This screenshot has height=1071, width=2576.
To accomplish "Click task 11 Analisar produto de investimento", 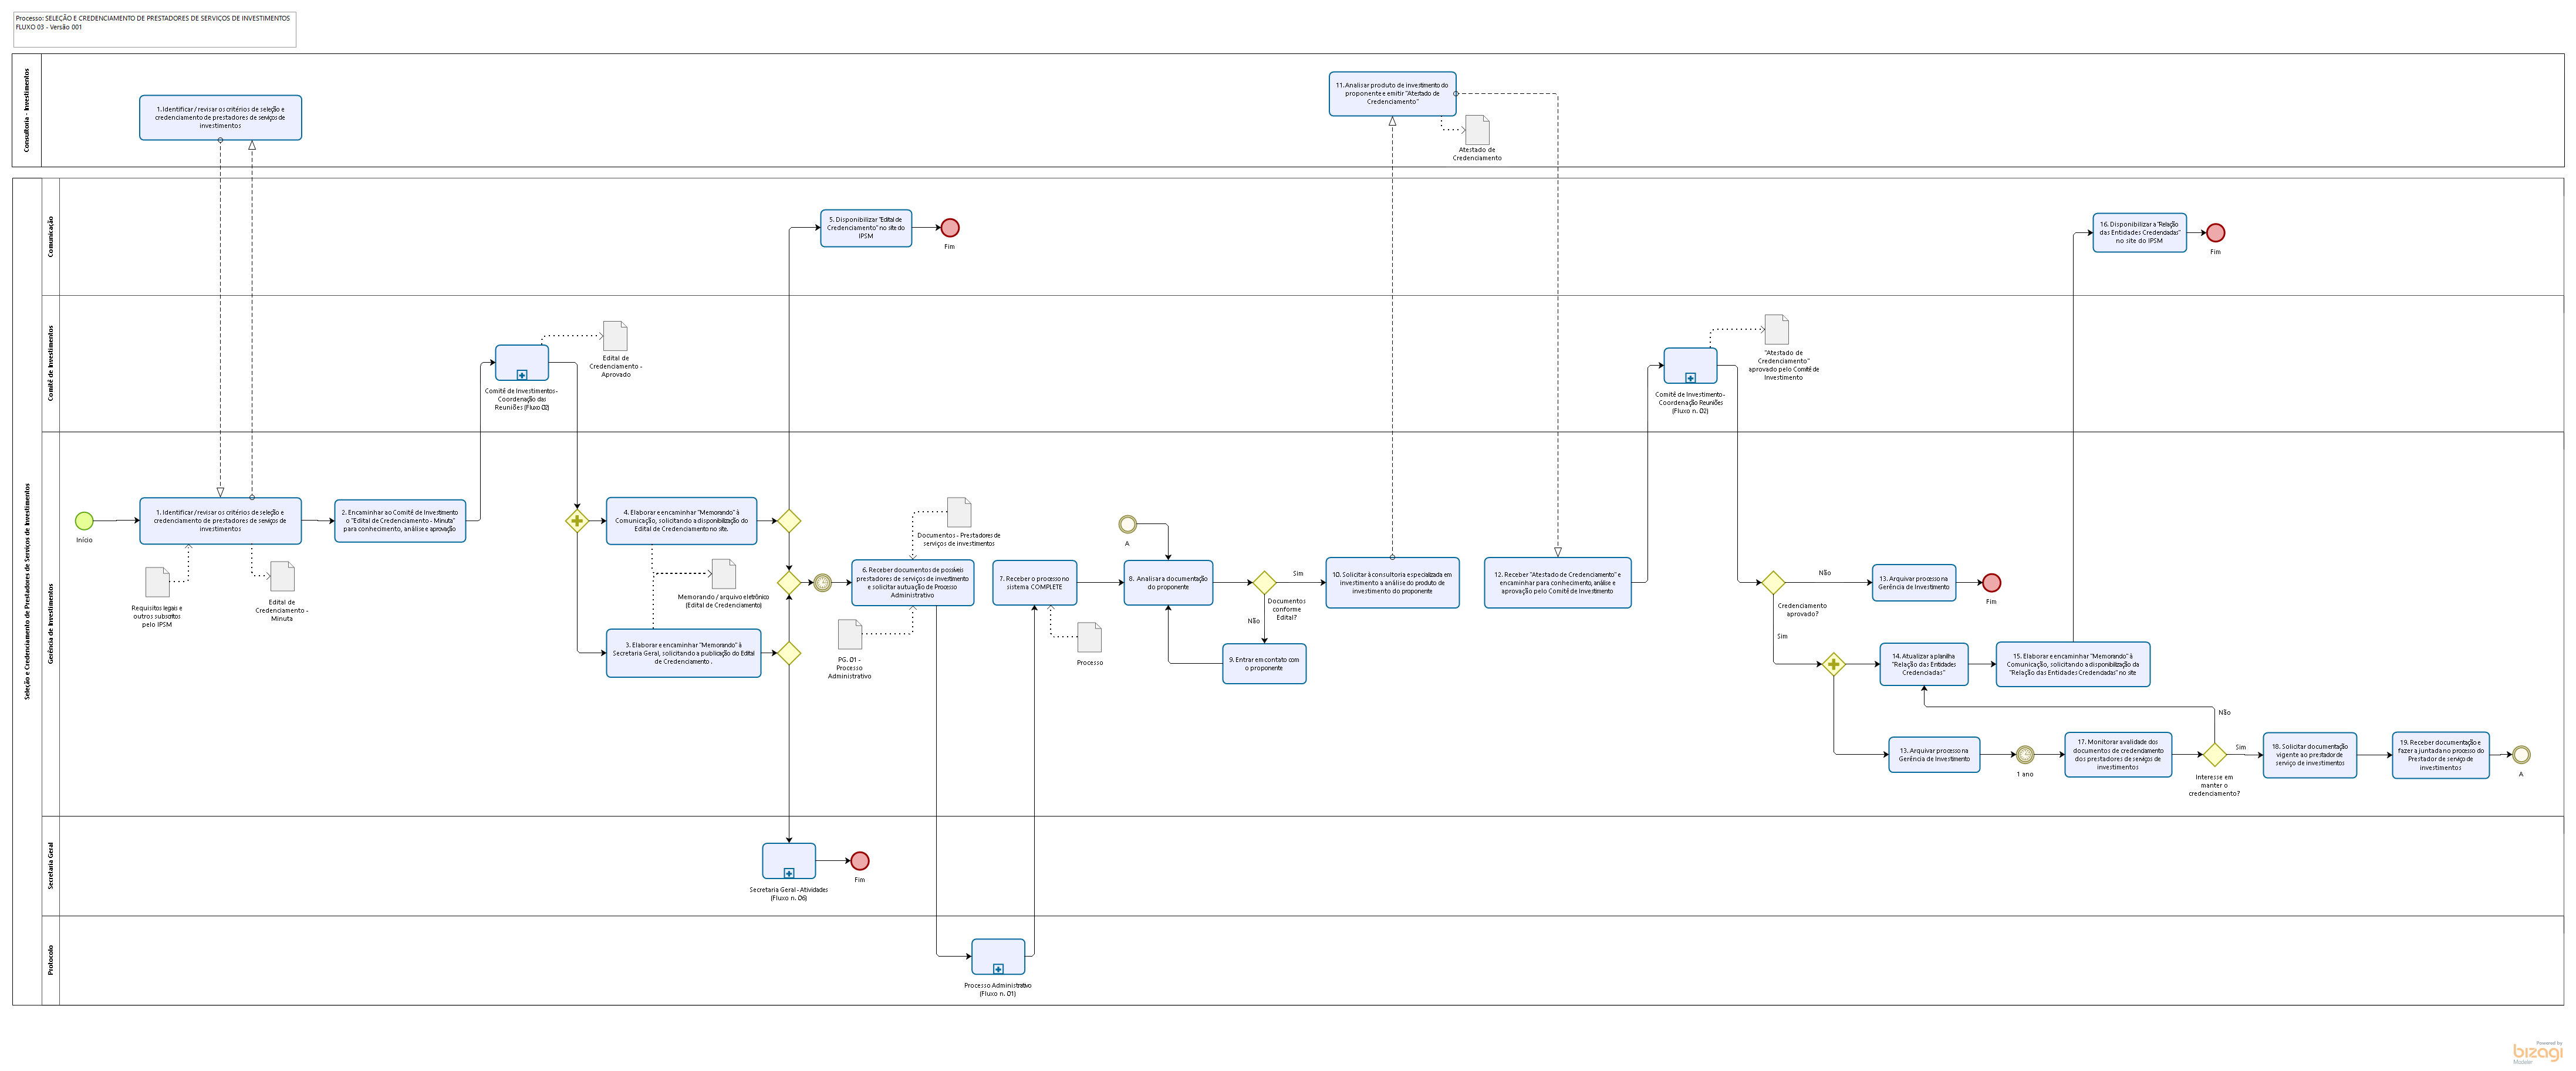I will coord(1392,94).
